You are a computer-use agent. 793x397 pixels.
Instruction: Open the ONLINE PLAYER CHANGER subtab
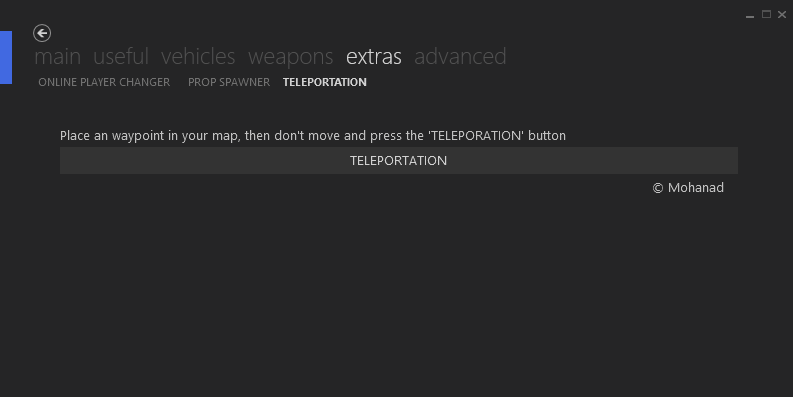(104, 82)
